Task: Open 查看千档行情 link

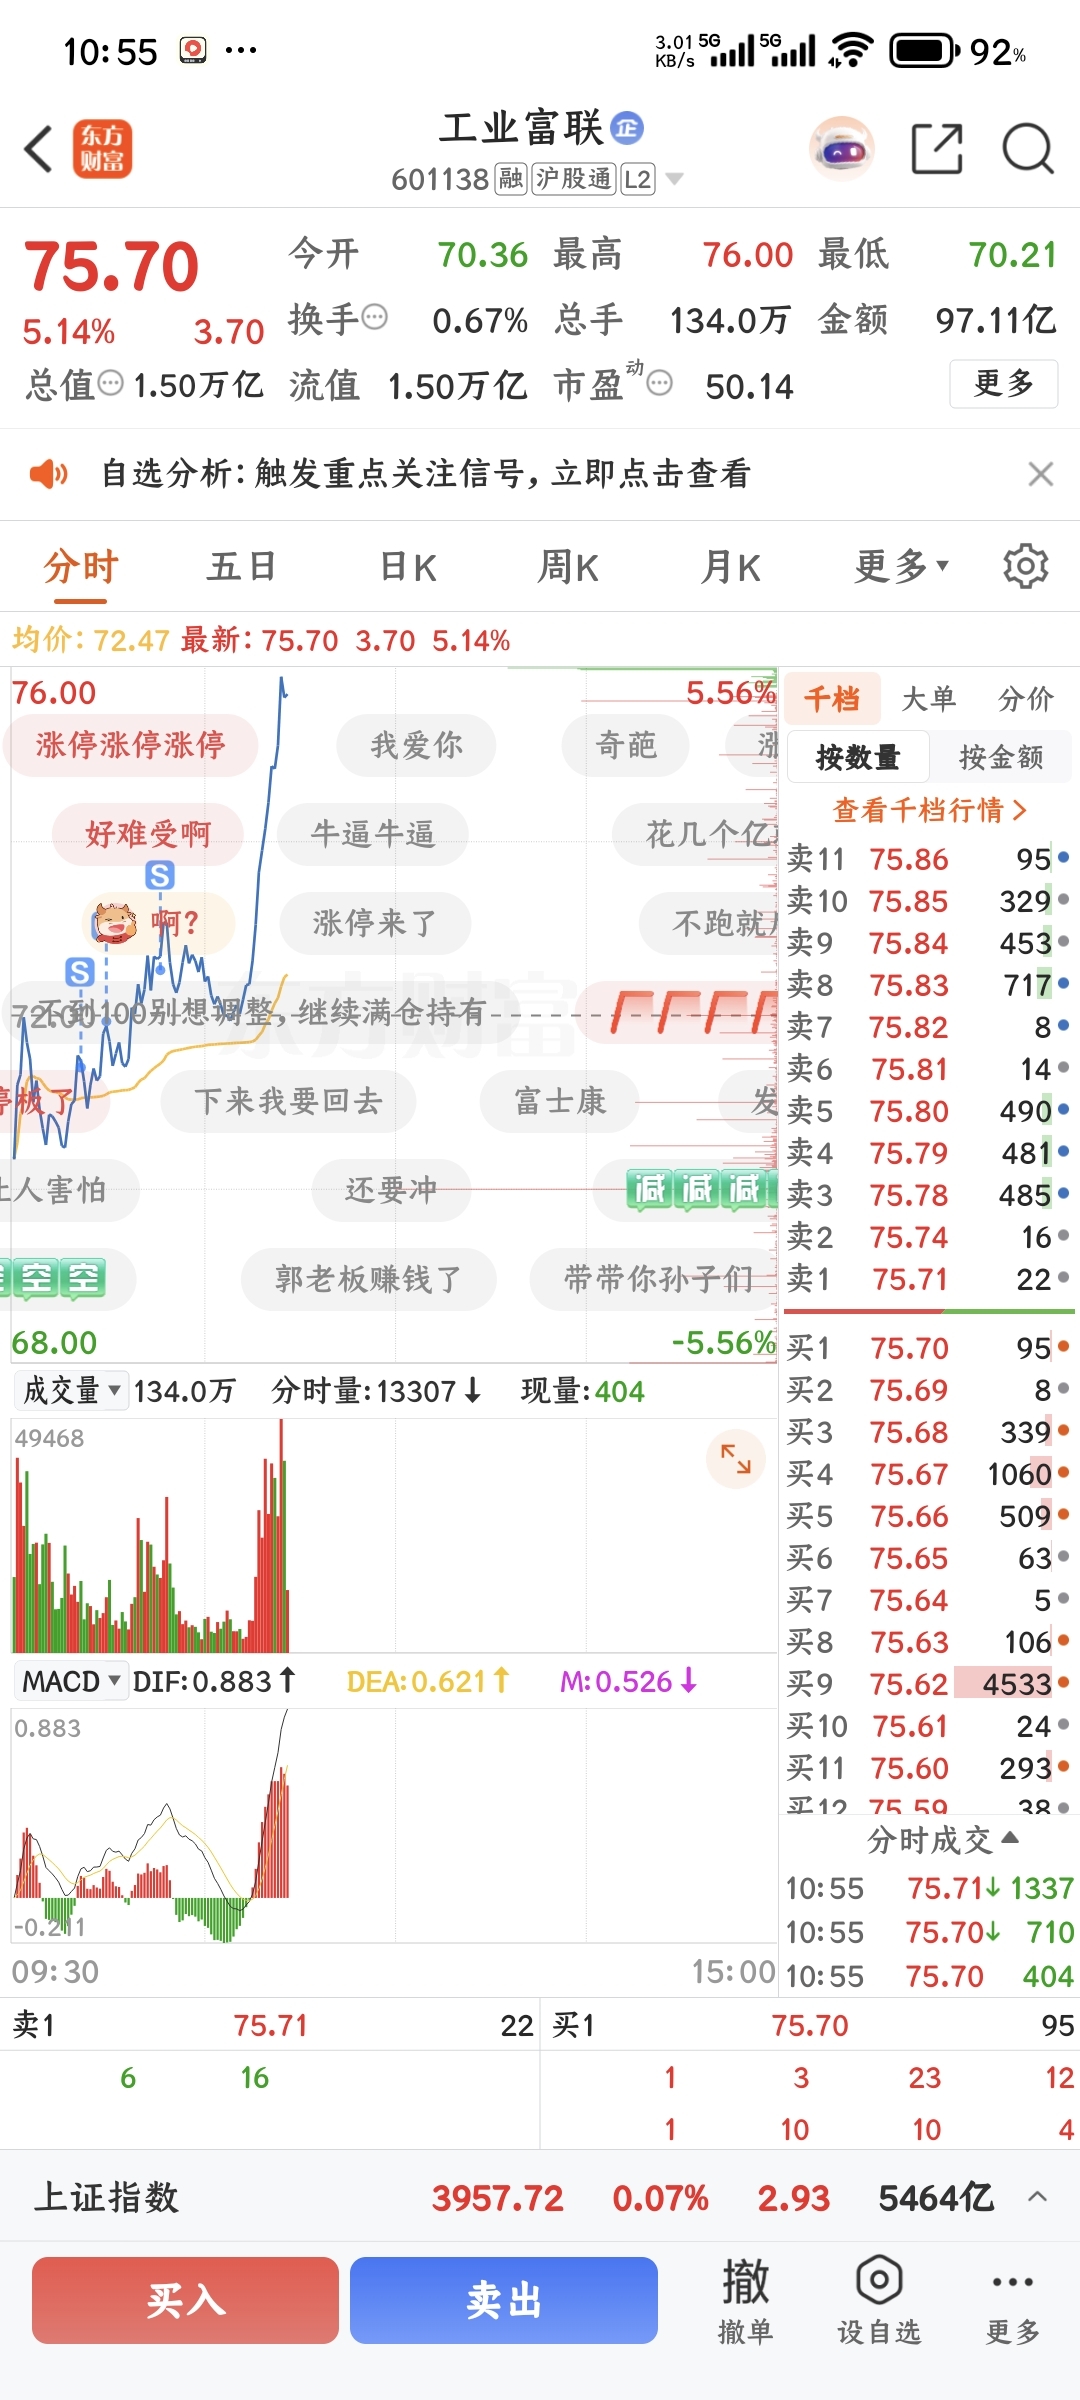Action: (930, 809)
